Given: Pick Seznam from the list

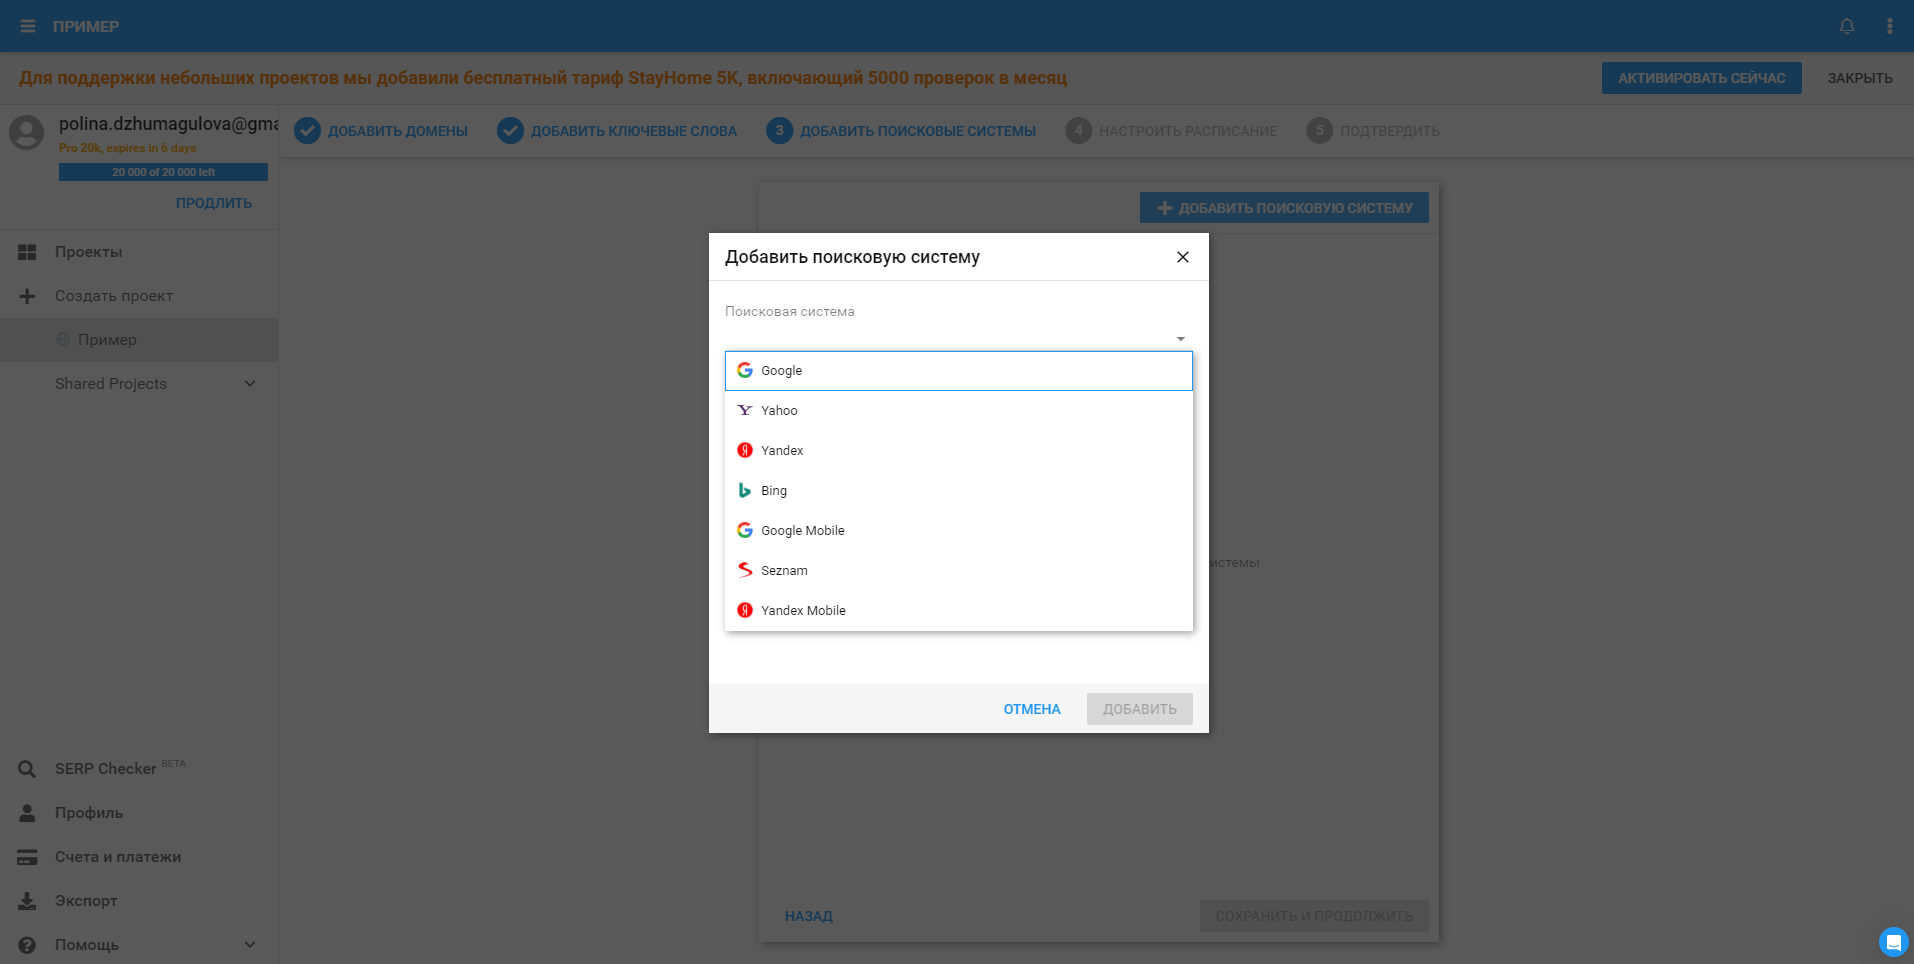Looking at the screenshot, I should click(959, 570).
